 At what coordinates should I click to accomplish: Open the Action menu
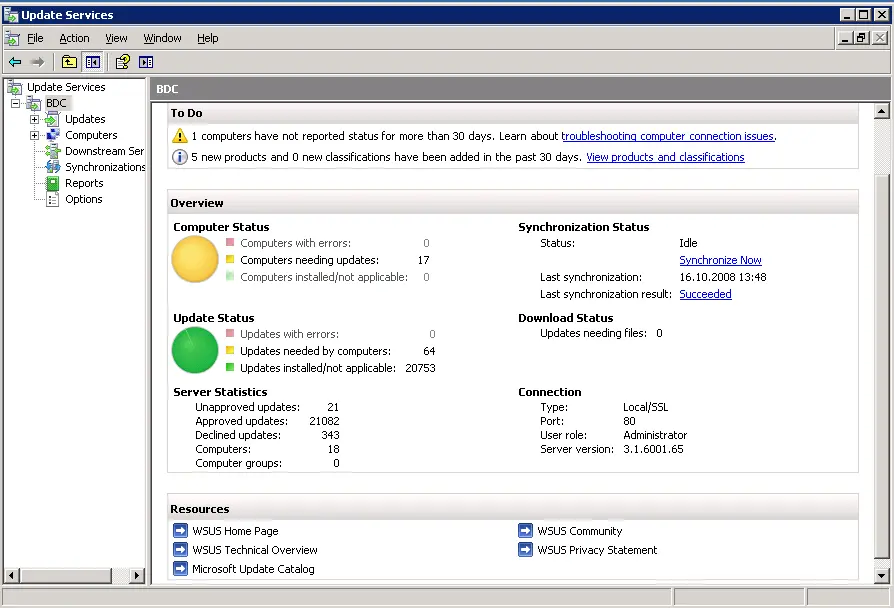[74, 38]
